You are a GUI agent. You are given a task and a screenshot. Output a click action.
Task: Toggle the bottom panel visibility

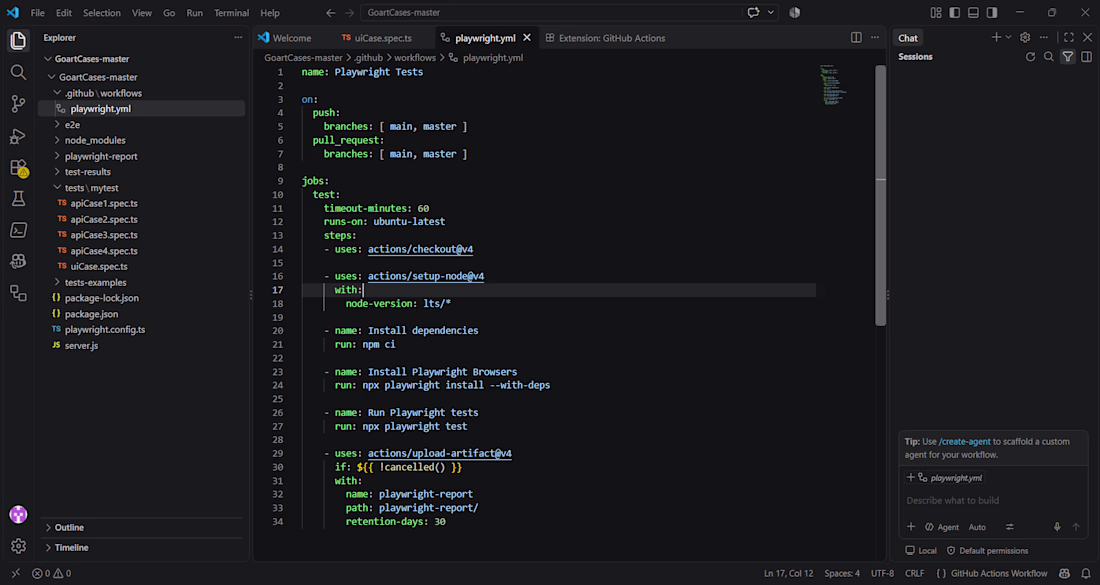coord(973,13)
